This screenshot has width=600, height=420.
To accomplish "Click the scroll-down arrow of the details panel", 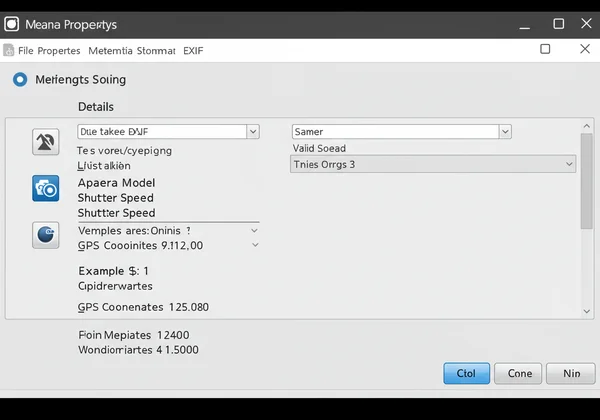I will click(x=587, y=311).
